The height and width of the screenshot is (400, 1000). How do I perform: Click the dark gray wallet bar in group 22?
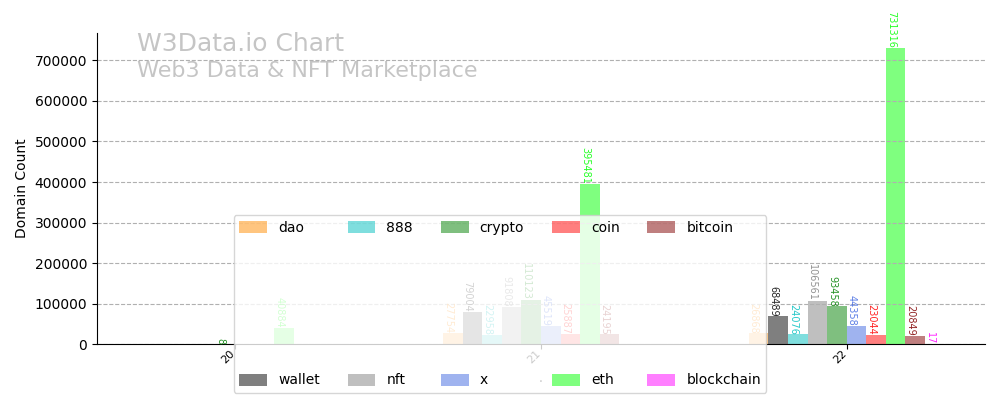coord(778,330)
